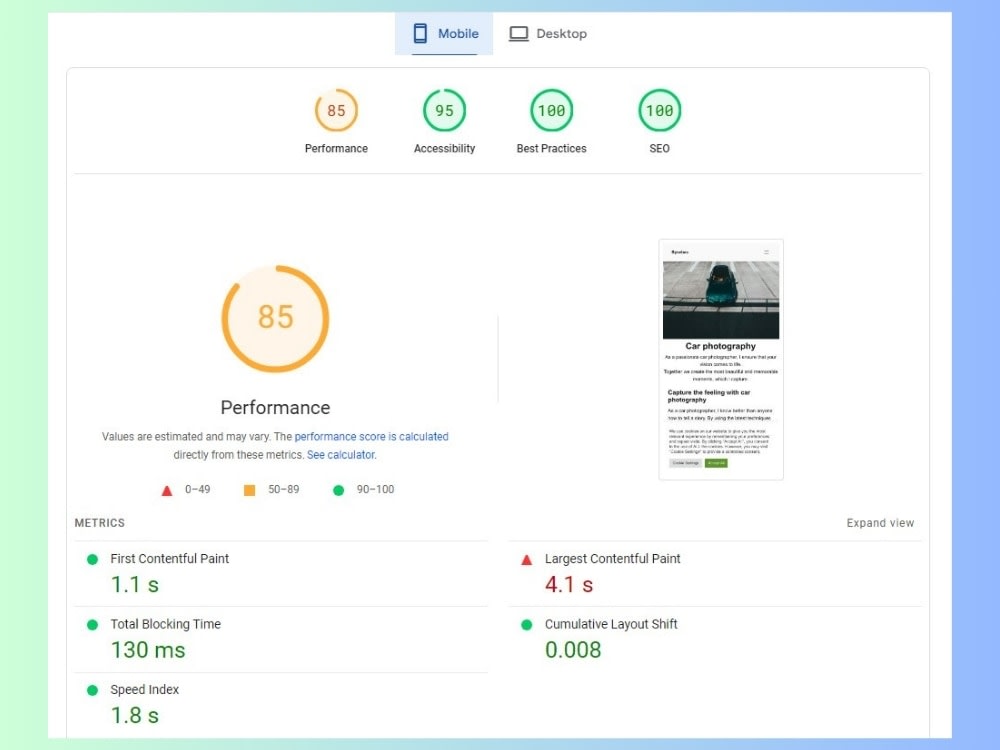Click the 0.008 value

point(573,650)
